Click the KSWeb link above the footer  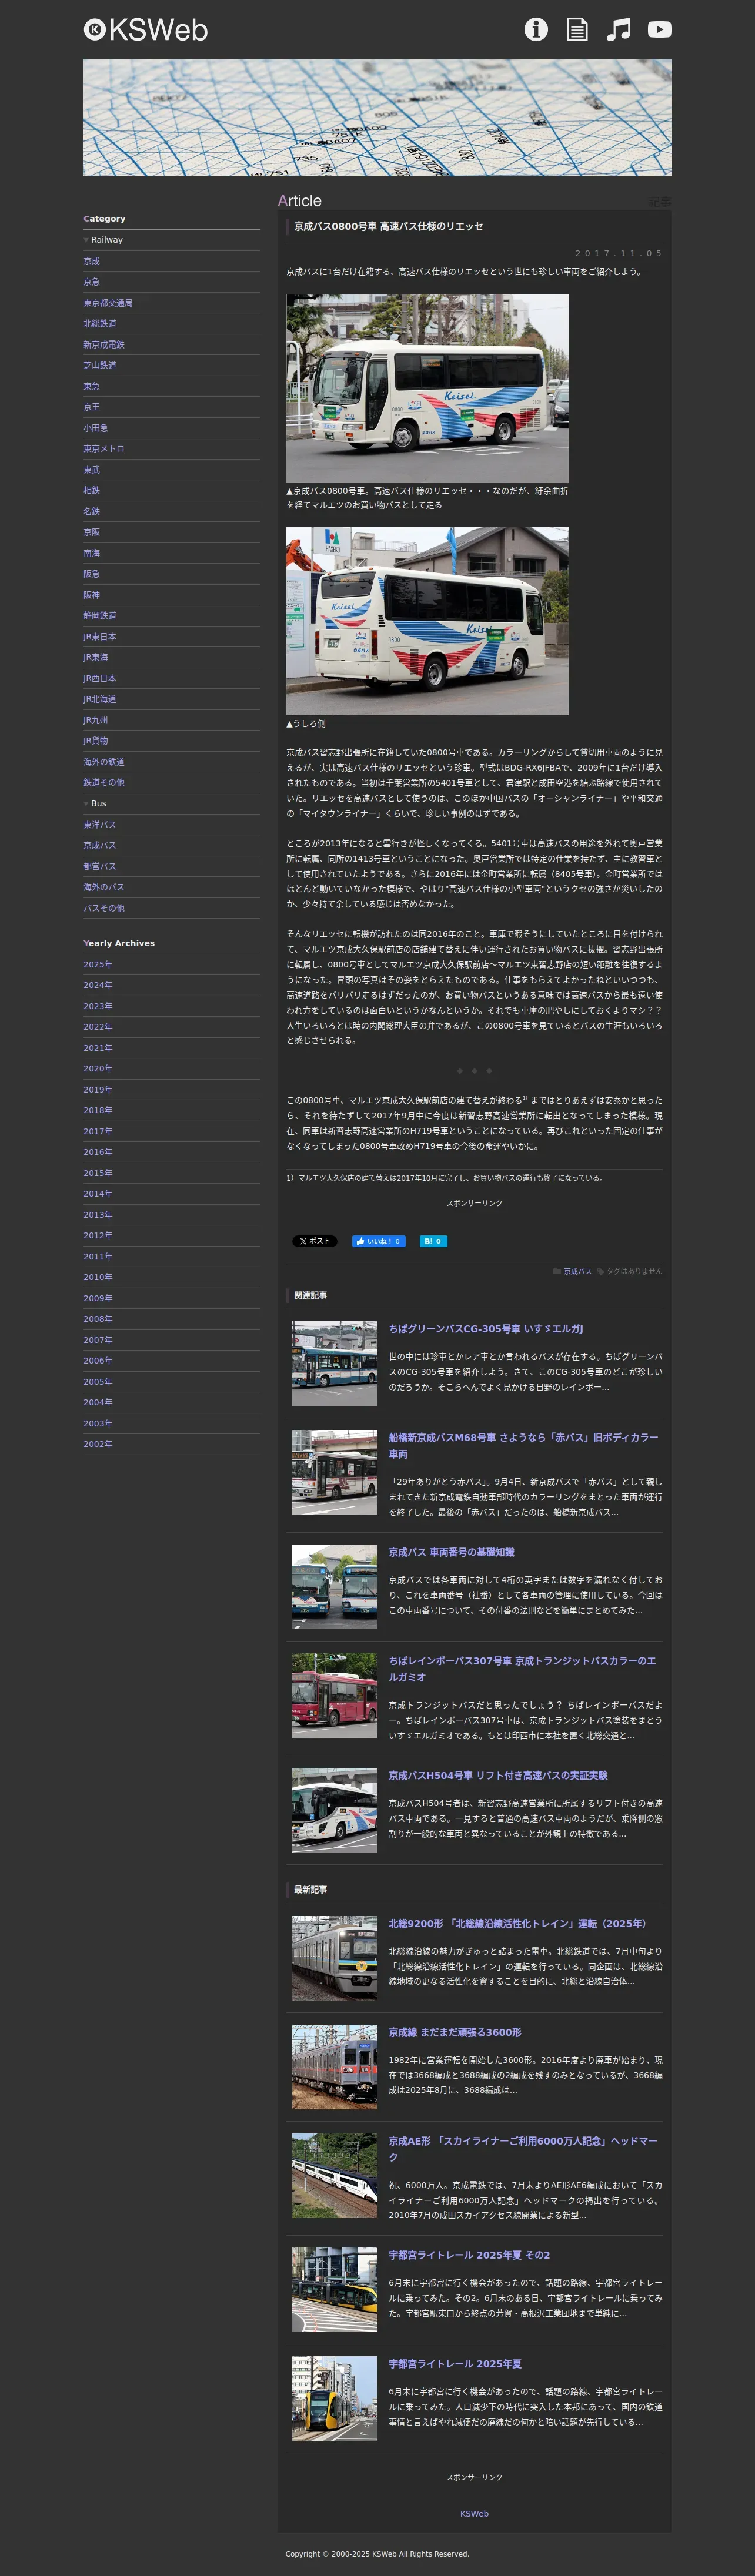point(474,2513)
